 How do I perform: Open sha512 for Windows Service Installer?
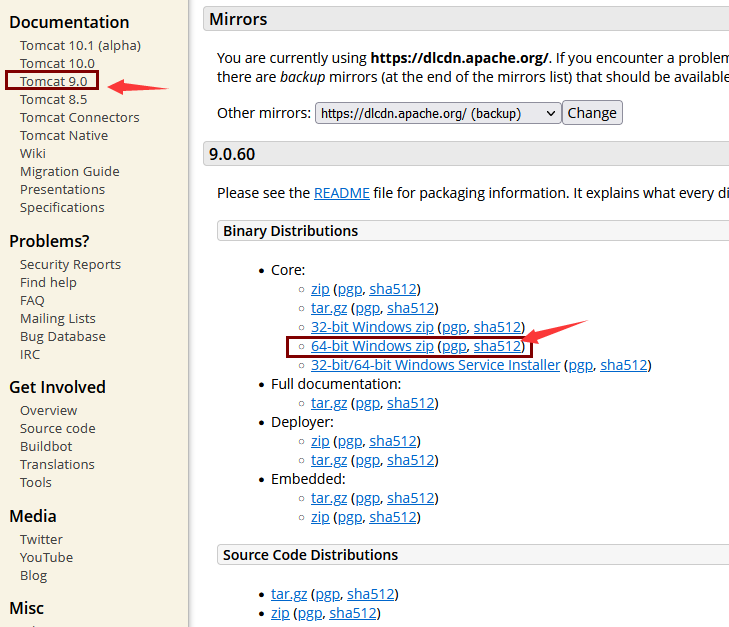tap(624, 365)
